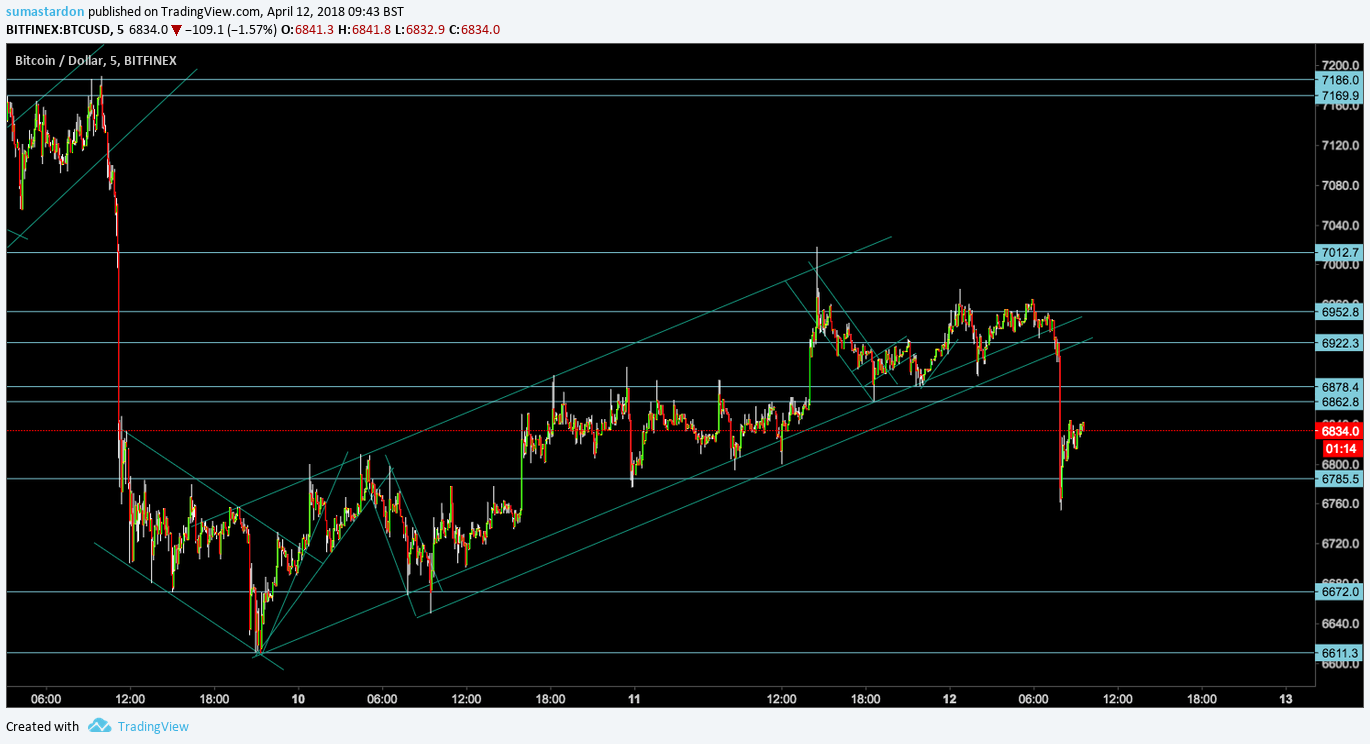Screen dimensions: 1370x744
Task: Click the red current price label 6834.0
Action: pos(1339,430)
